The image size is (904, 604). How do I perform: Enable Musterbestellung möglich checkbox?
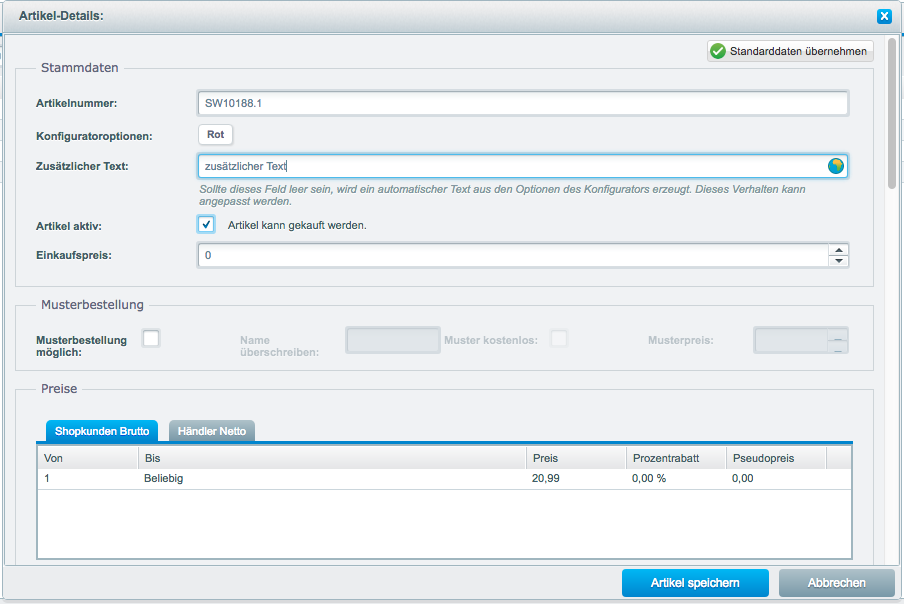(x=151, y=339)
